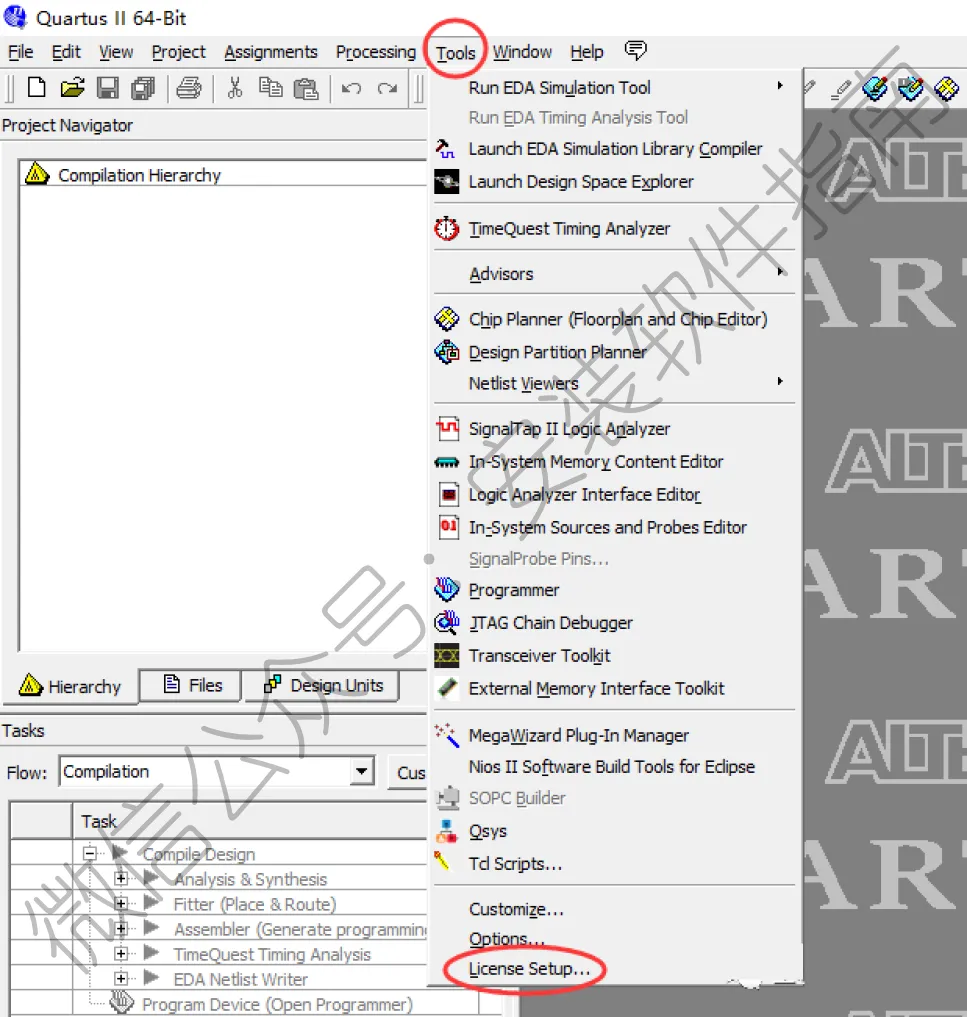Click the TimeQuest Timing Analyzer clock icon
Viewport: 967px width, 1017px height.
pos(446,228)
